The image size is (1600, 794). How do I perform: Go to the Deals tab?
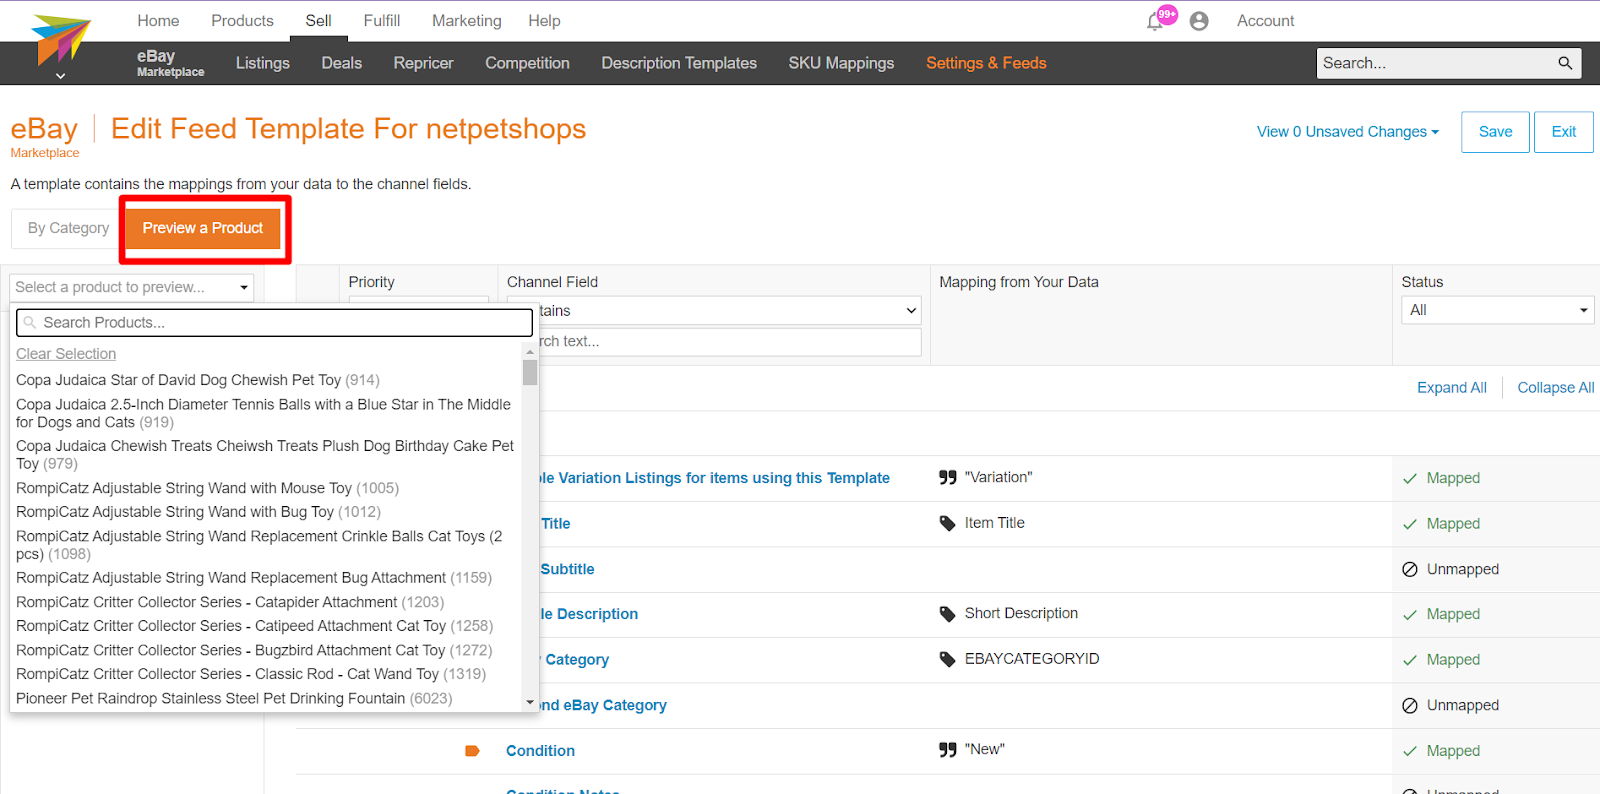tap(342, 63)
